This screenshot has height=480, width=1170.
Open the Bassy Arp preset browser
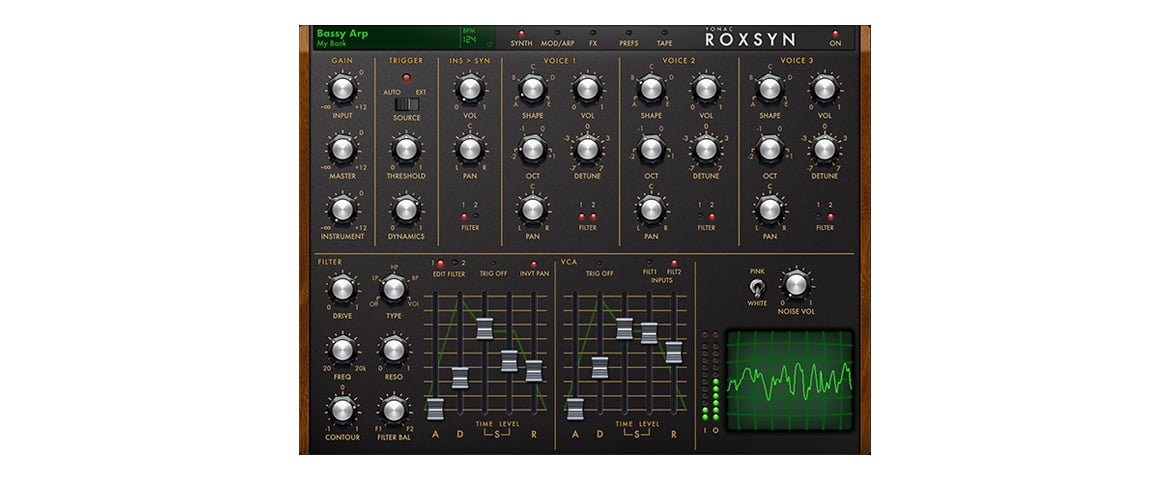point(386,38)
